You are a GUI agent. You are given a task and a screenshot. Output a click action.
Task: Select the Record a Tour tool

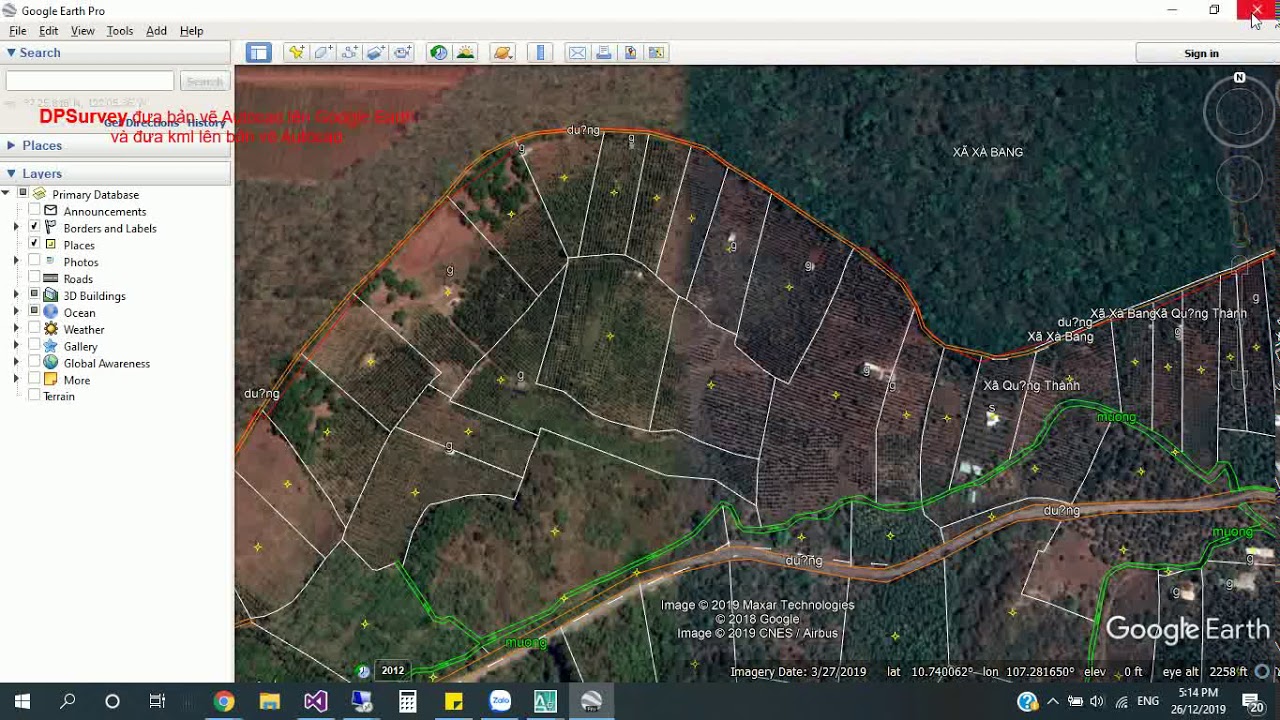pyautogui.click(x=402, y=53)
